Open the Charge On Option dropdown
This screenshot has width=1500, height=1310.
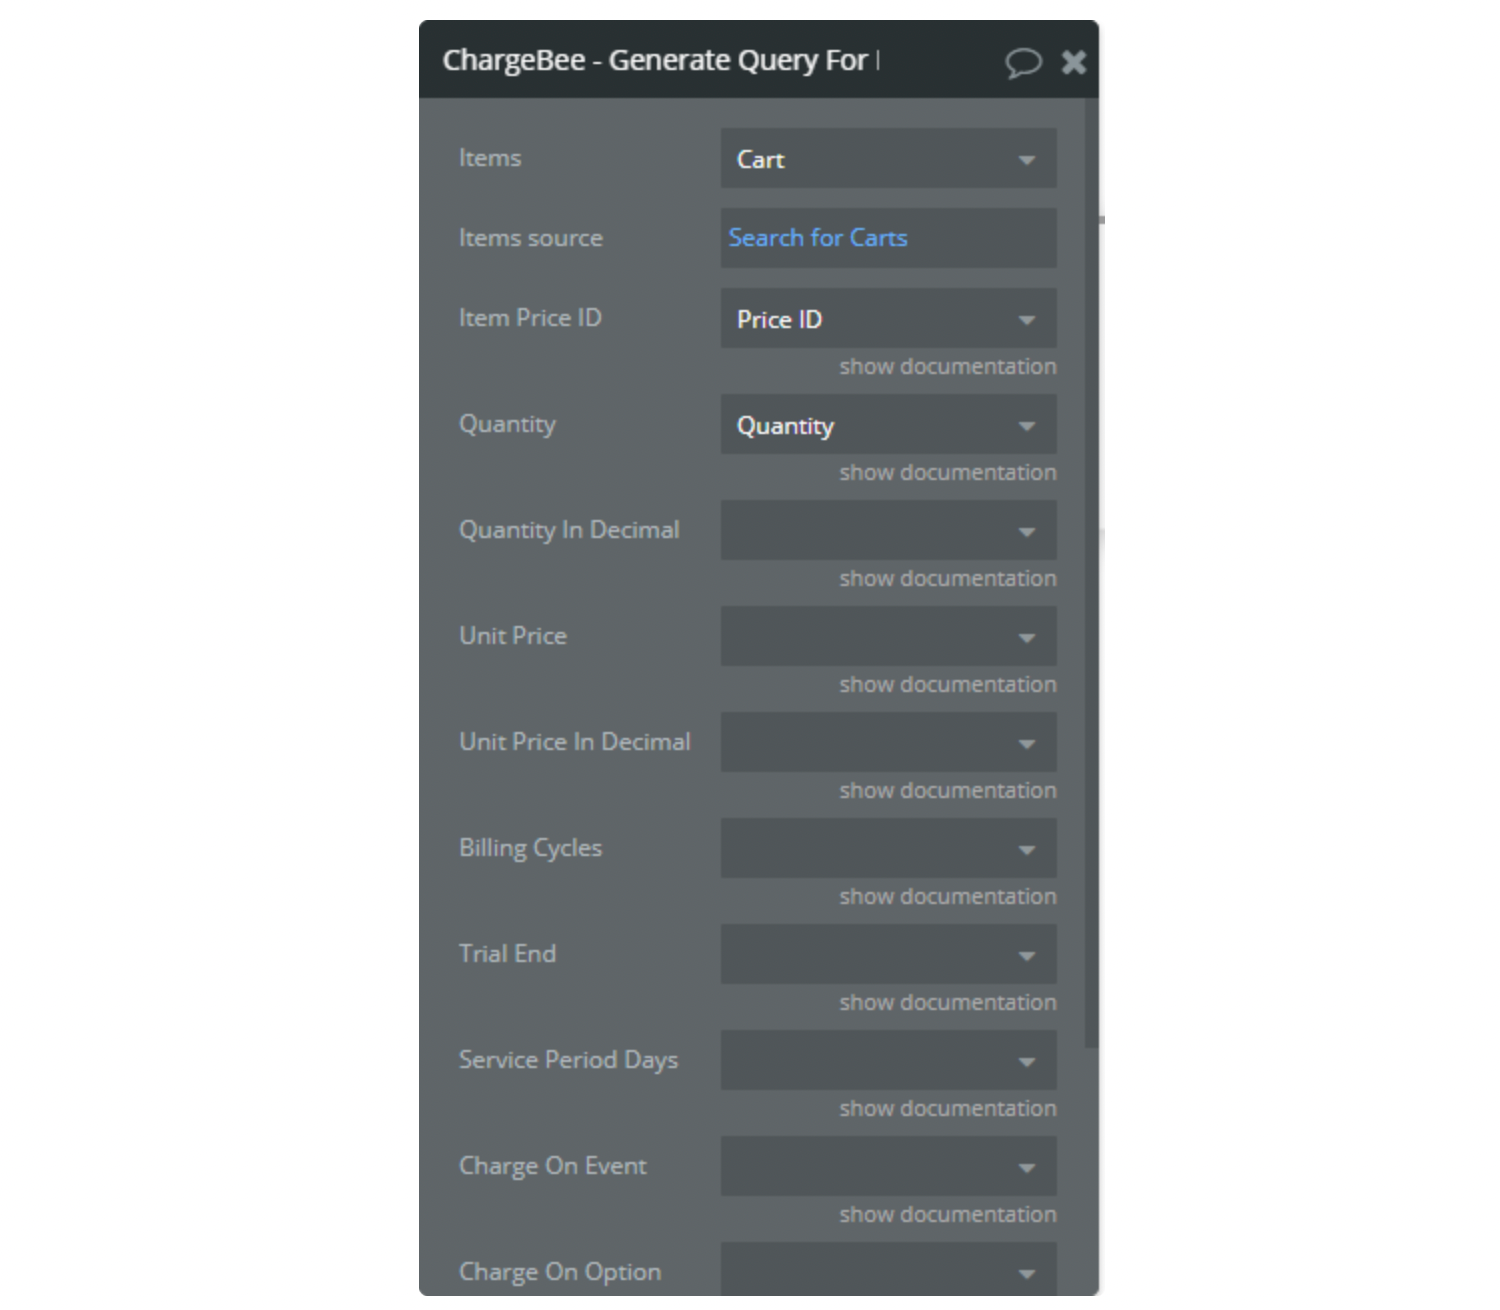[x=888, y=1270]
